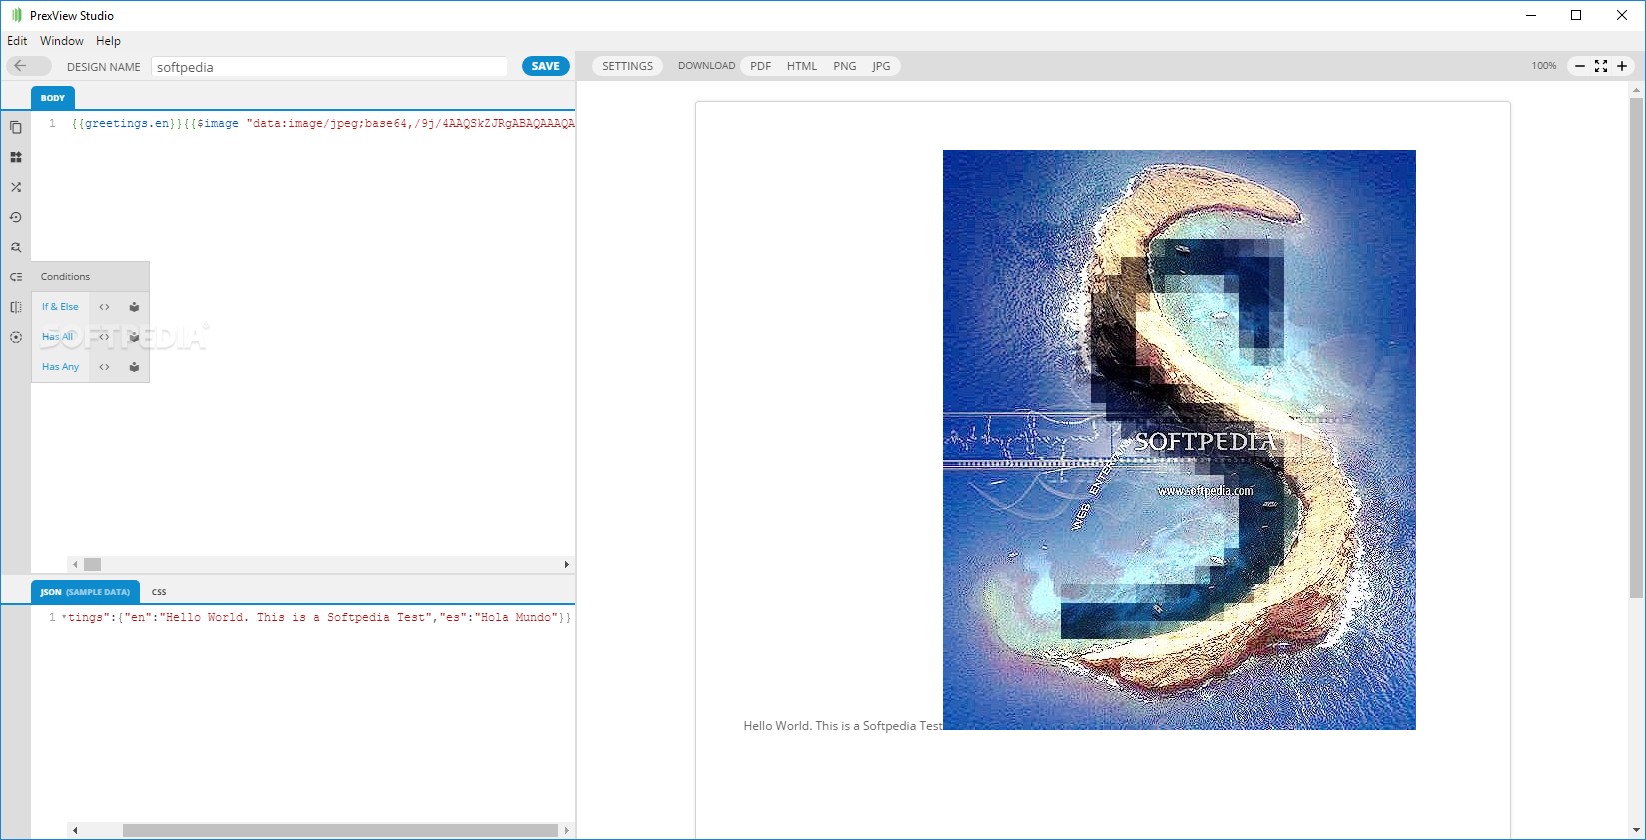Click the body editor horizontal scrollbar thumb
Viewport: 1646px width, 840px height.
(92, 564)
